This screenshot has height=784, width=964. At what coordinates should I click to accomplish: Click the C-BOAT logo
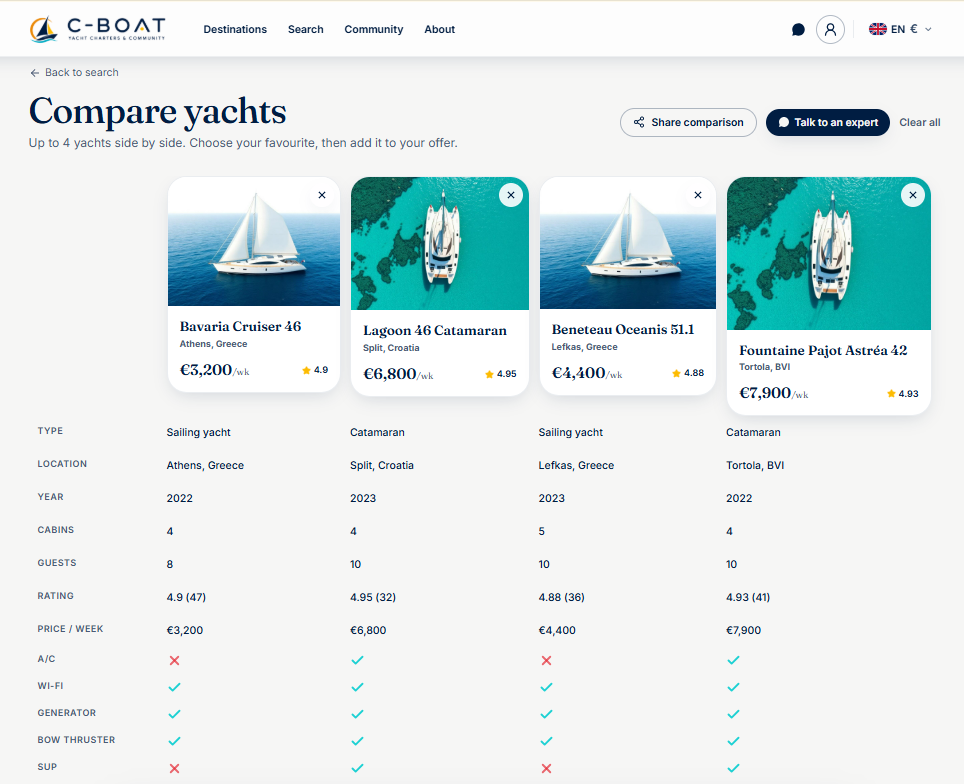(98, 29)
